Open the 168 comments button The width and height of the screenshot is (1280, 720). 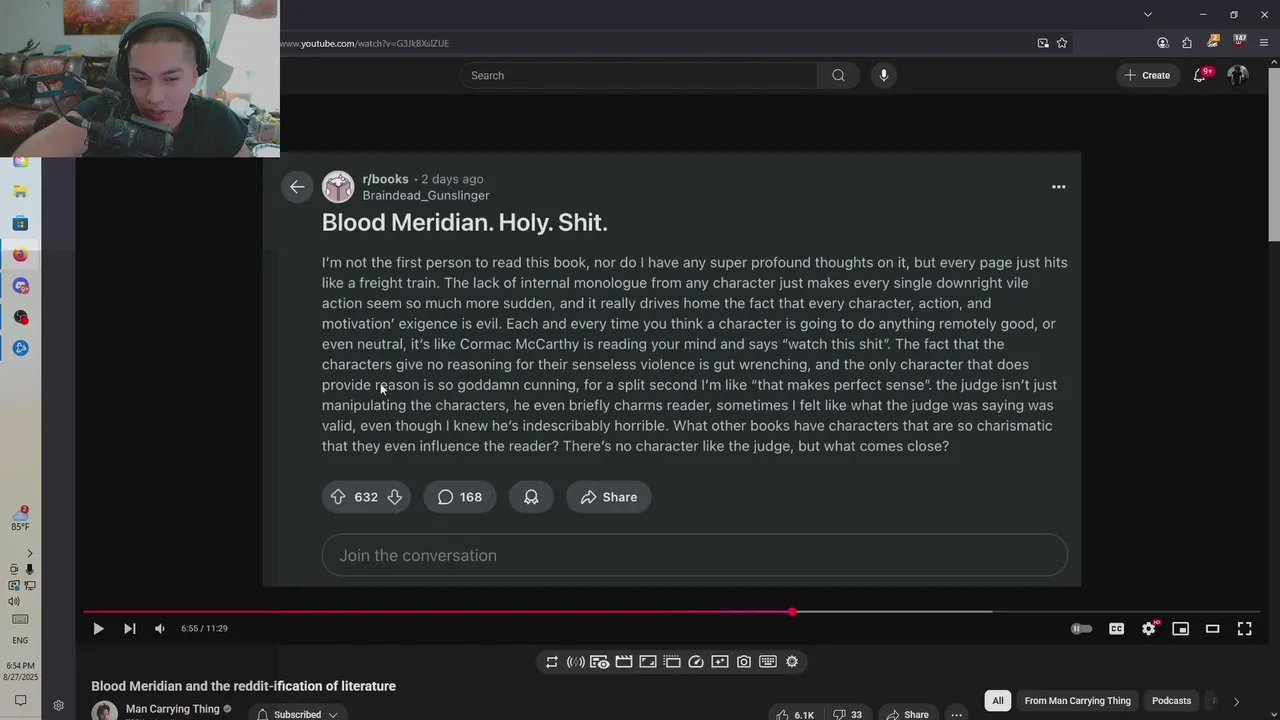point(460,497)
